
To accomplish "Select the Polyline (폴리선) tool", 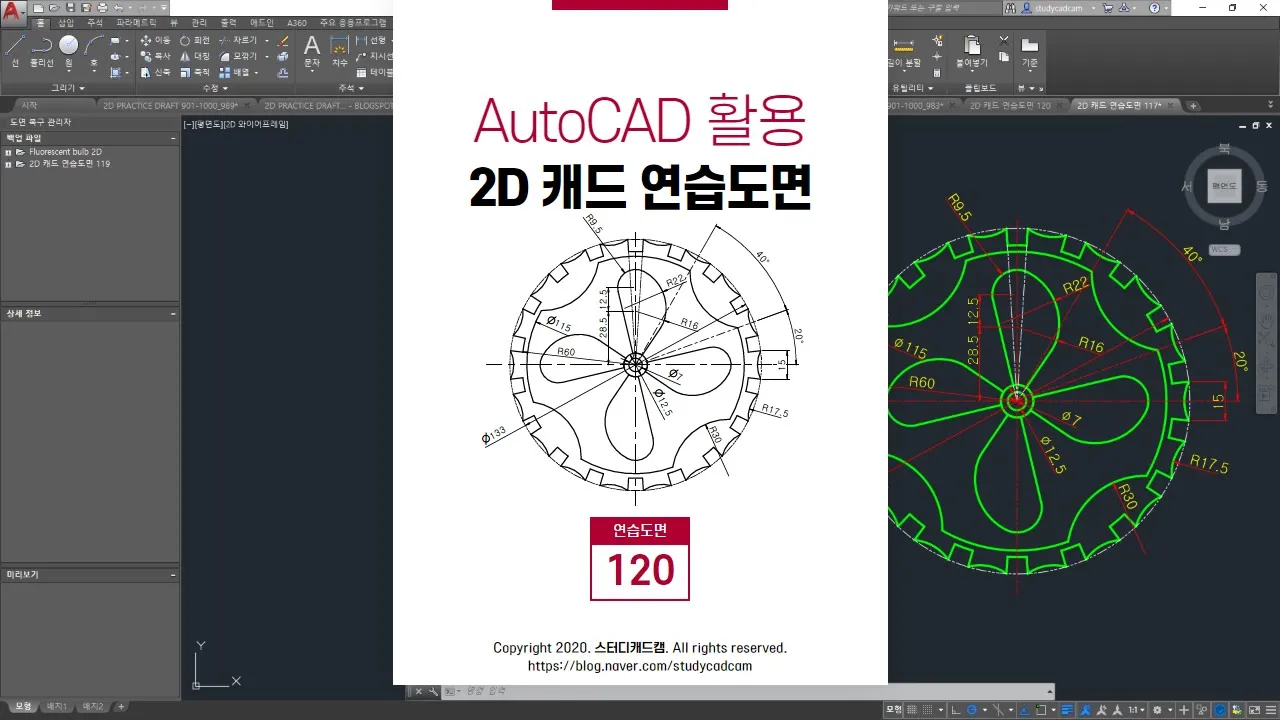I will 41,51.
